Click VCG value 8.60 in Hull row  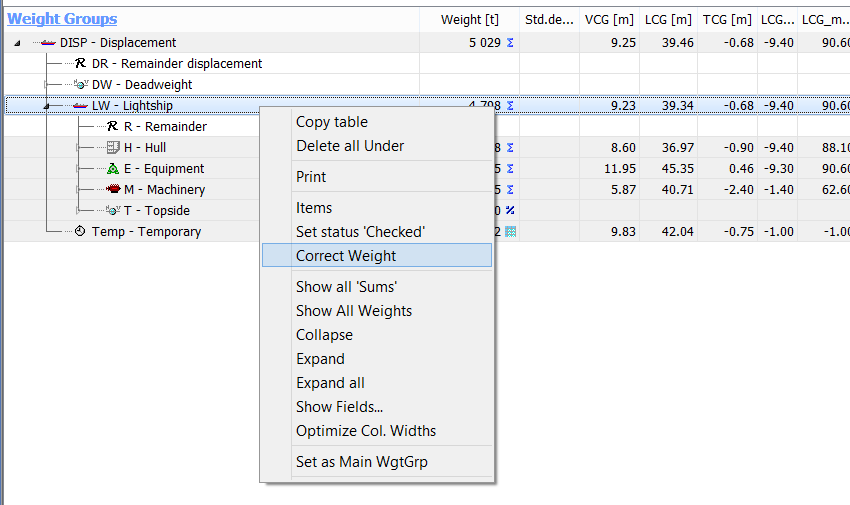click(623, 147)
